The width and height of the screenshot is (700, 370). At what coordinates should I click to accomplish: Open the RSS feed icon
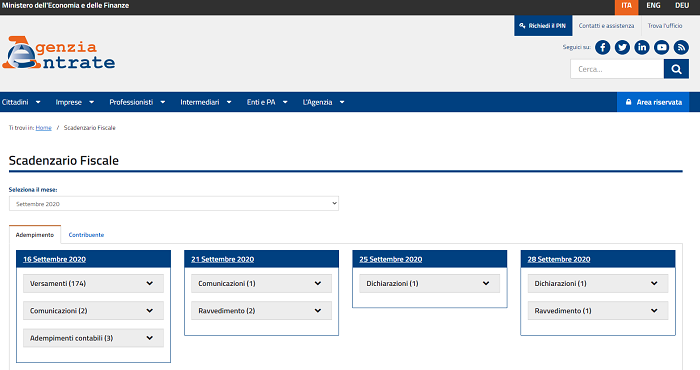click(681, 47)
